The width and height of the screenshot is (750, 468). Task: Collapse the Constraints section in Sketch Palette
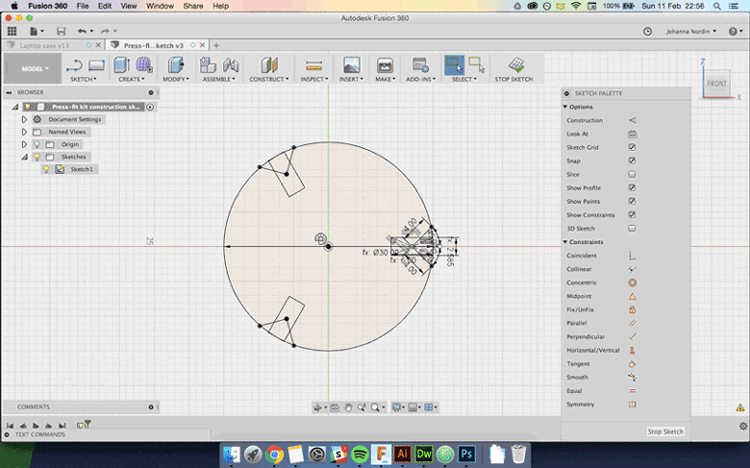pos(566,242)
